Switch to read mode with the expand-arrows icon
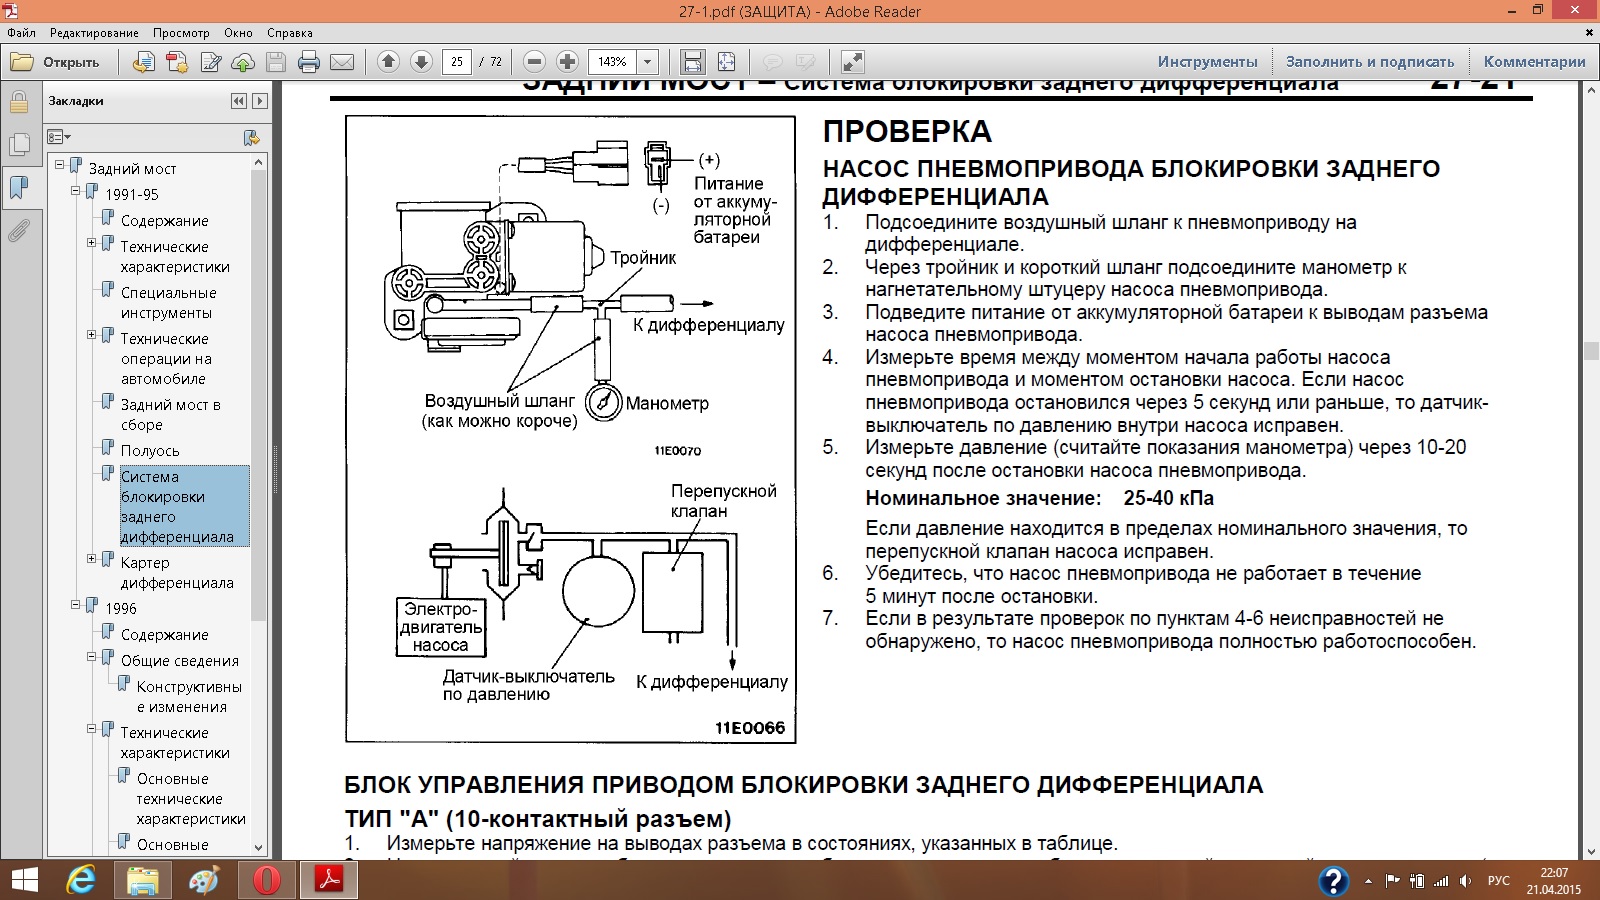Screen dimensions: 1600x900 click(x=852, y=62)
